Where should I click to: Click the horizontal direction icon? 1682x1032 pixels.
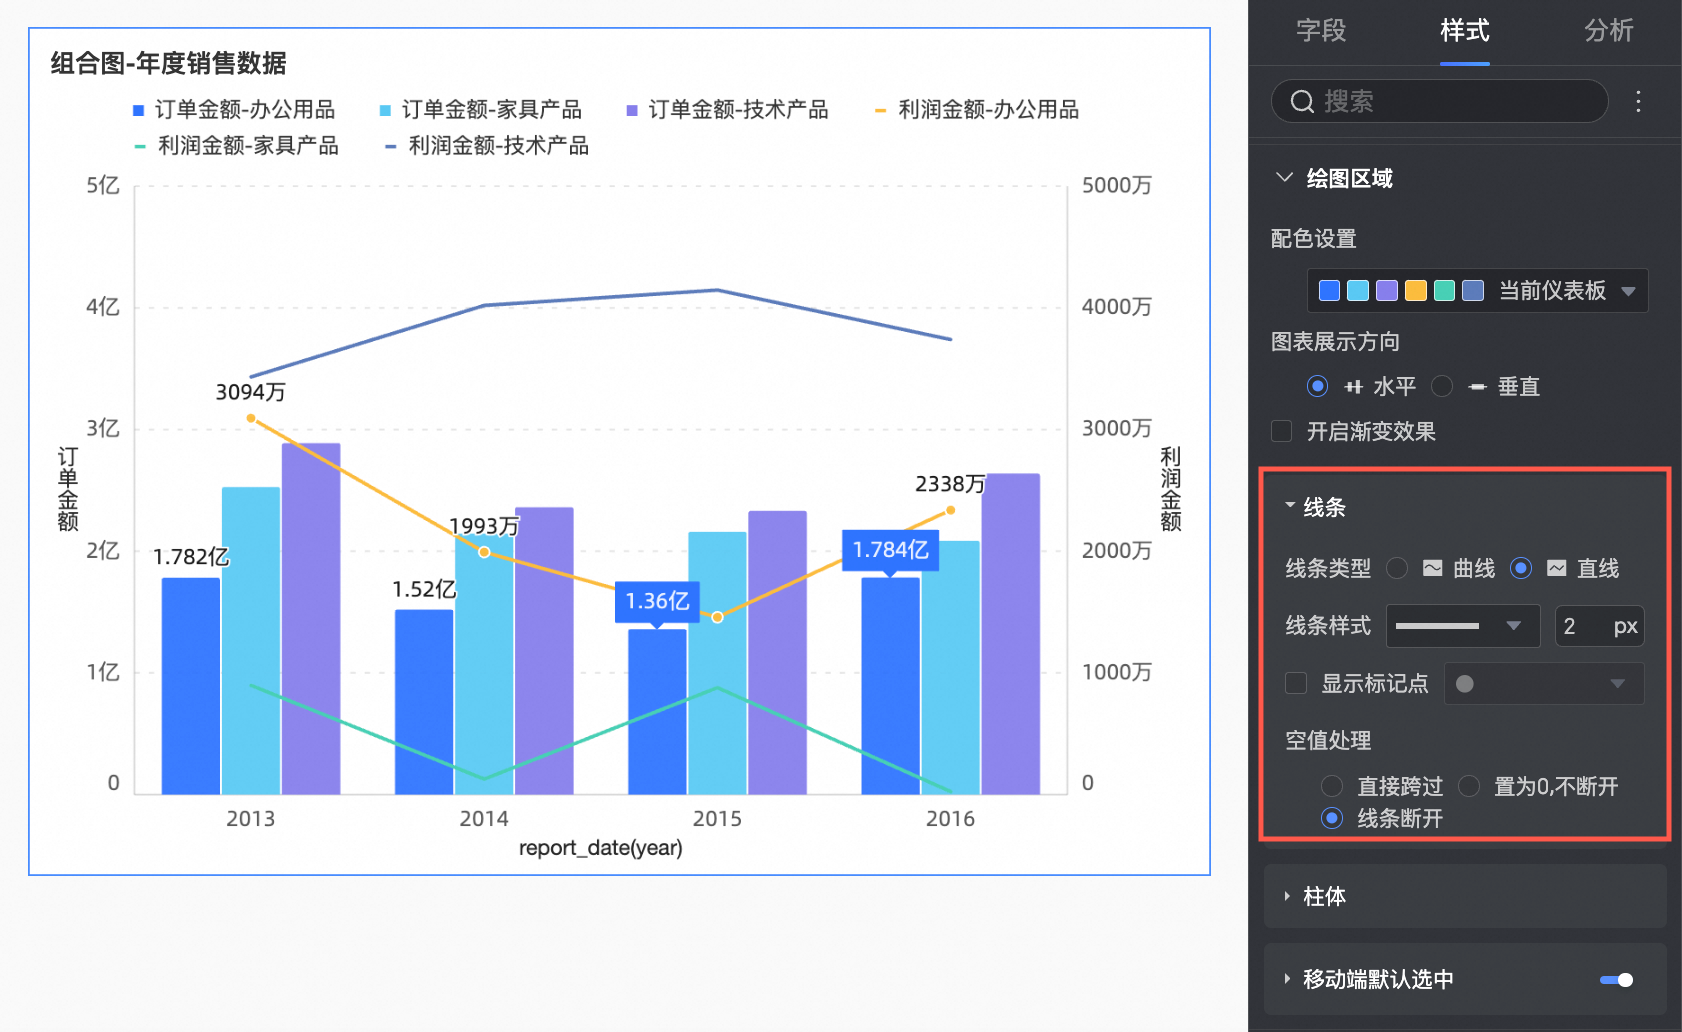tap(1354, 387)
